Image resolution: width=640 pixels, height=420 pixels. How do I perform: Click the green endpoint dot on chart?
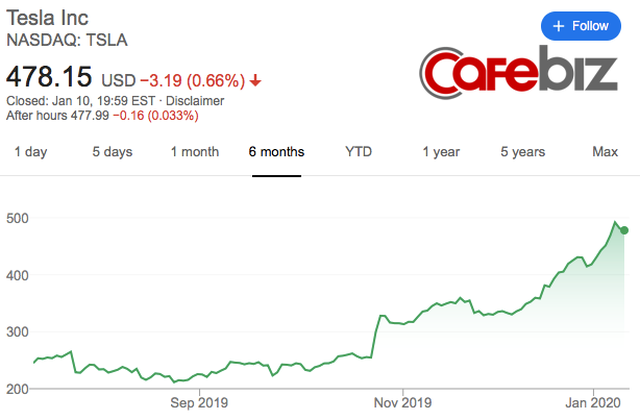(x=626, y=231)
